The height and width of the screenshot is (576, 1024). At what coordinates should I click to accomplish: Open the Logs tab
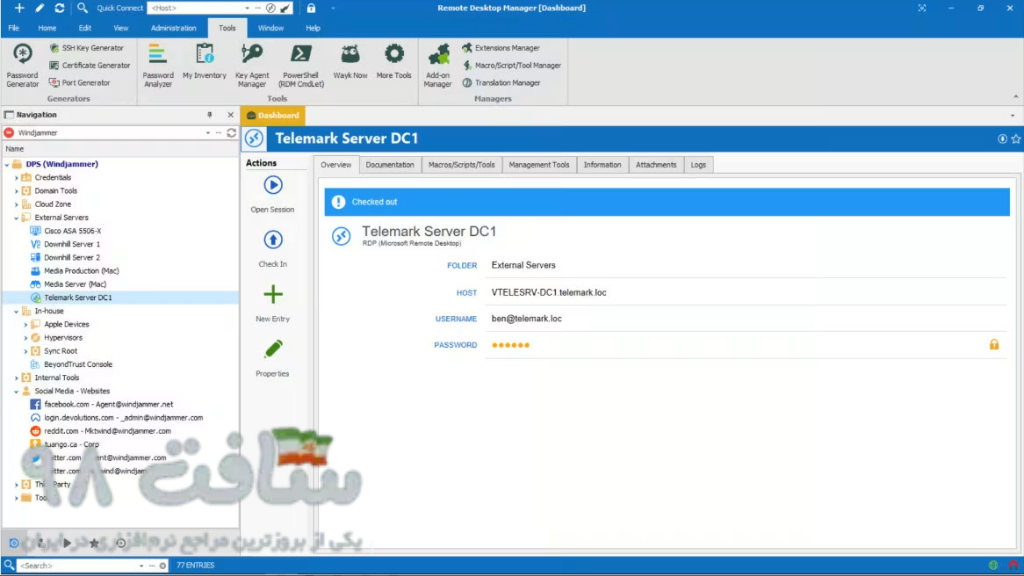click(698, 165)
